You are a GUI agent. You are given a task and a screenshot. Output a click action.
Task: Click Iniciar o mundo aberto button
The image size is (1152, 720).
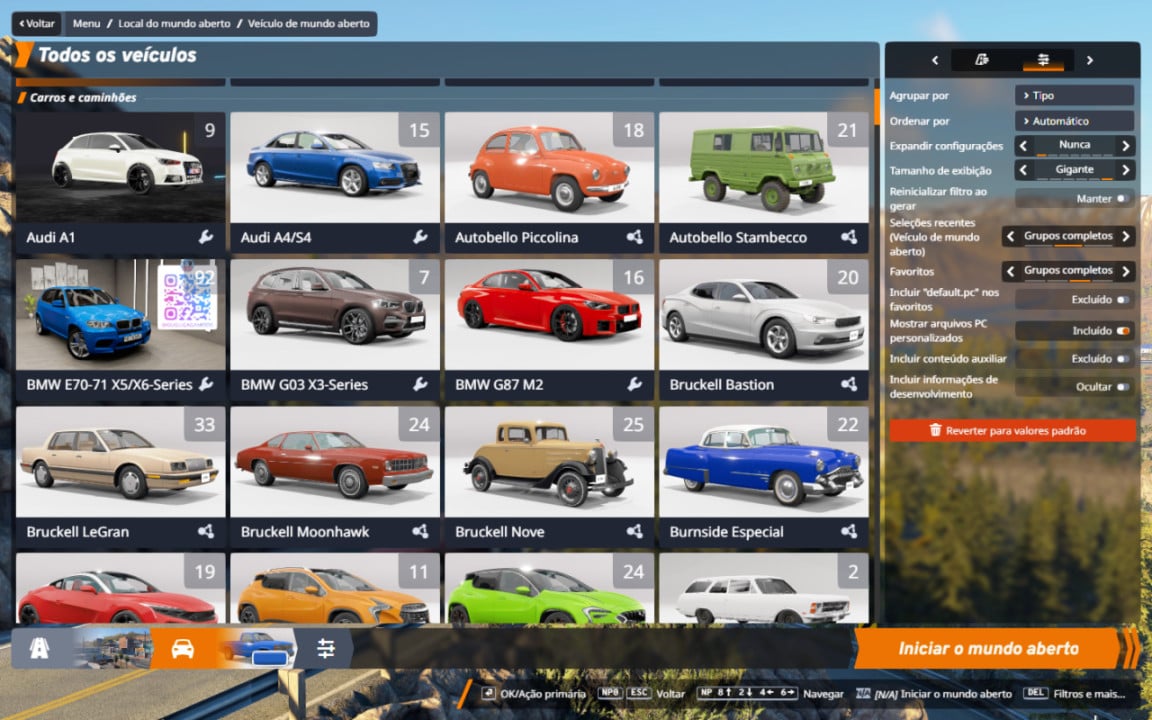(x=988, y=648)
